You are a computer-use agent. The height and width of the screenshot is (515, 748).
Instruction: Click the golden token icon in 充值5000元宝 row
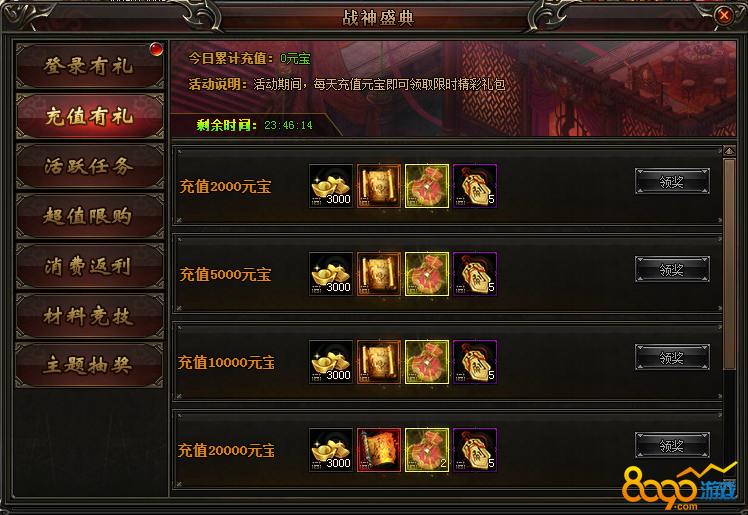pos(475,274)
